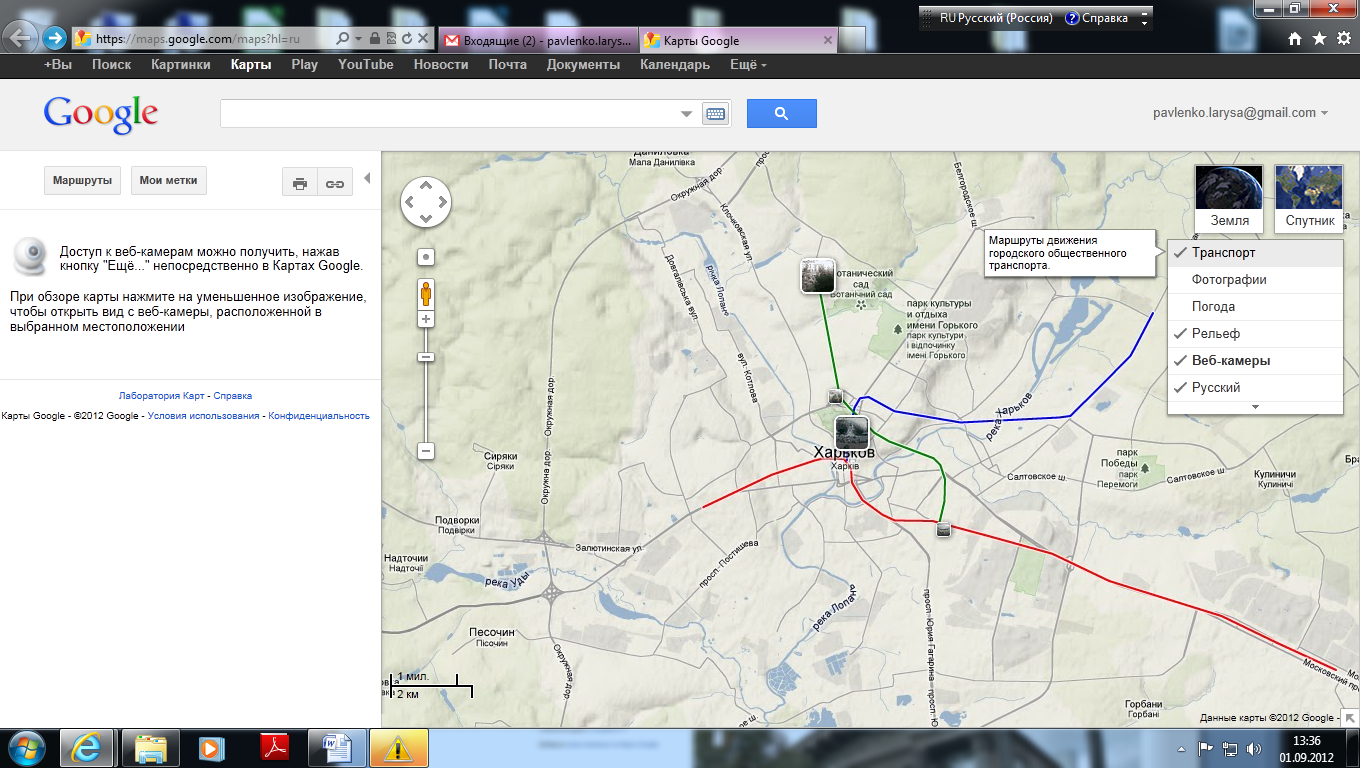
Task: Open Favorites star icon
Action: pos(1319,39)
